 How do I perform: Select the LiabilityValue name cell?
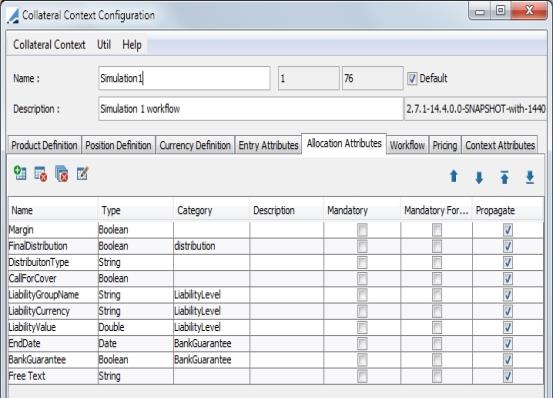[x=53, y=327]
